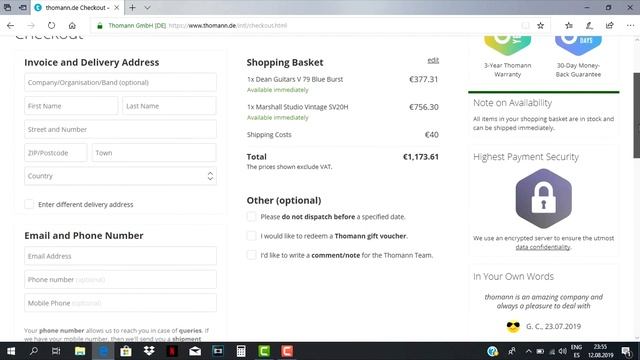Focus the Email Address field
Screen dimensions: 640x360
[120, 256]
